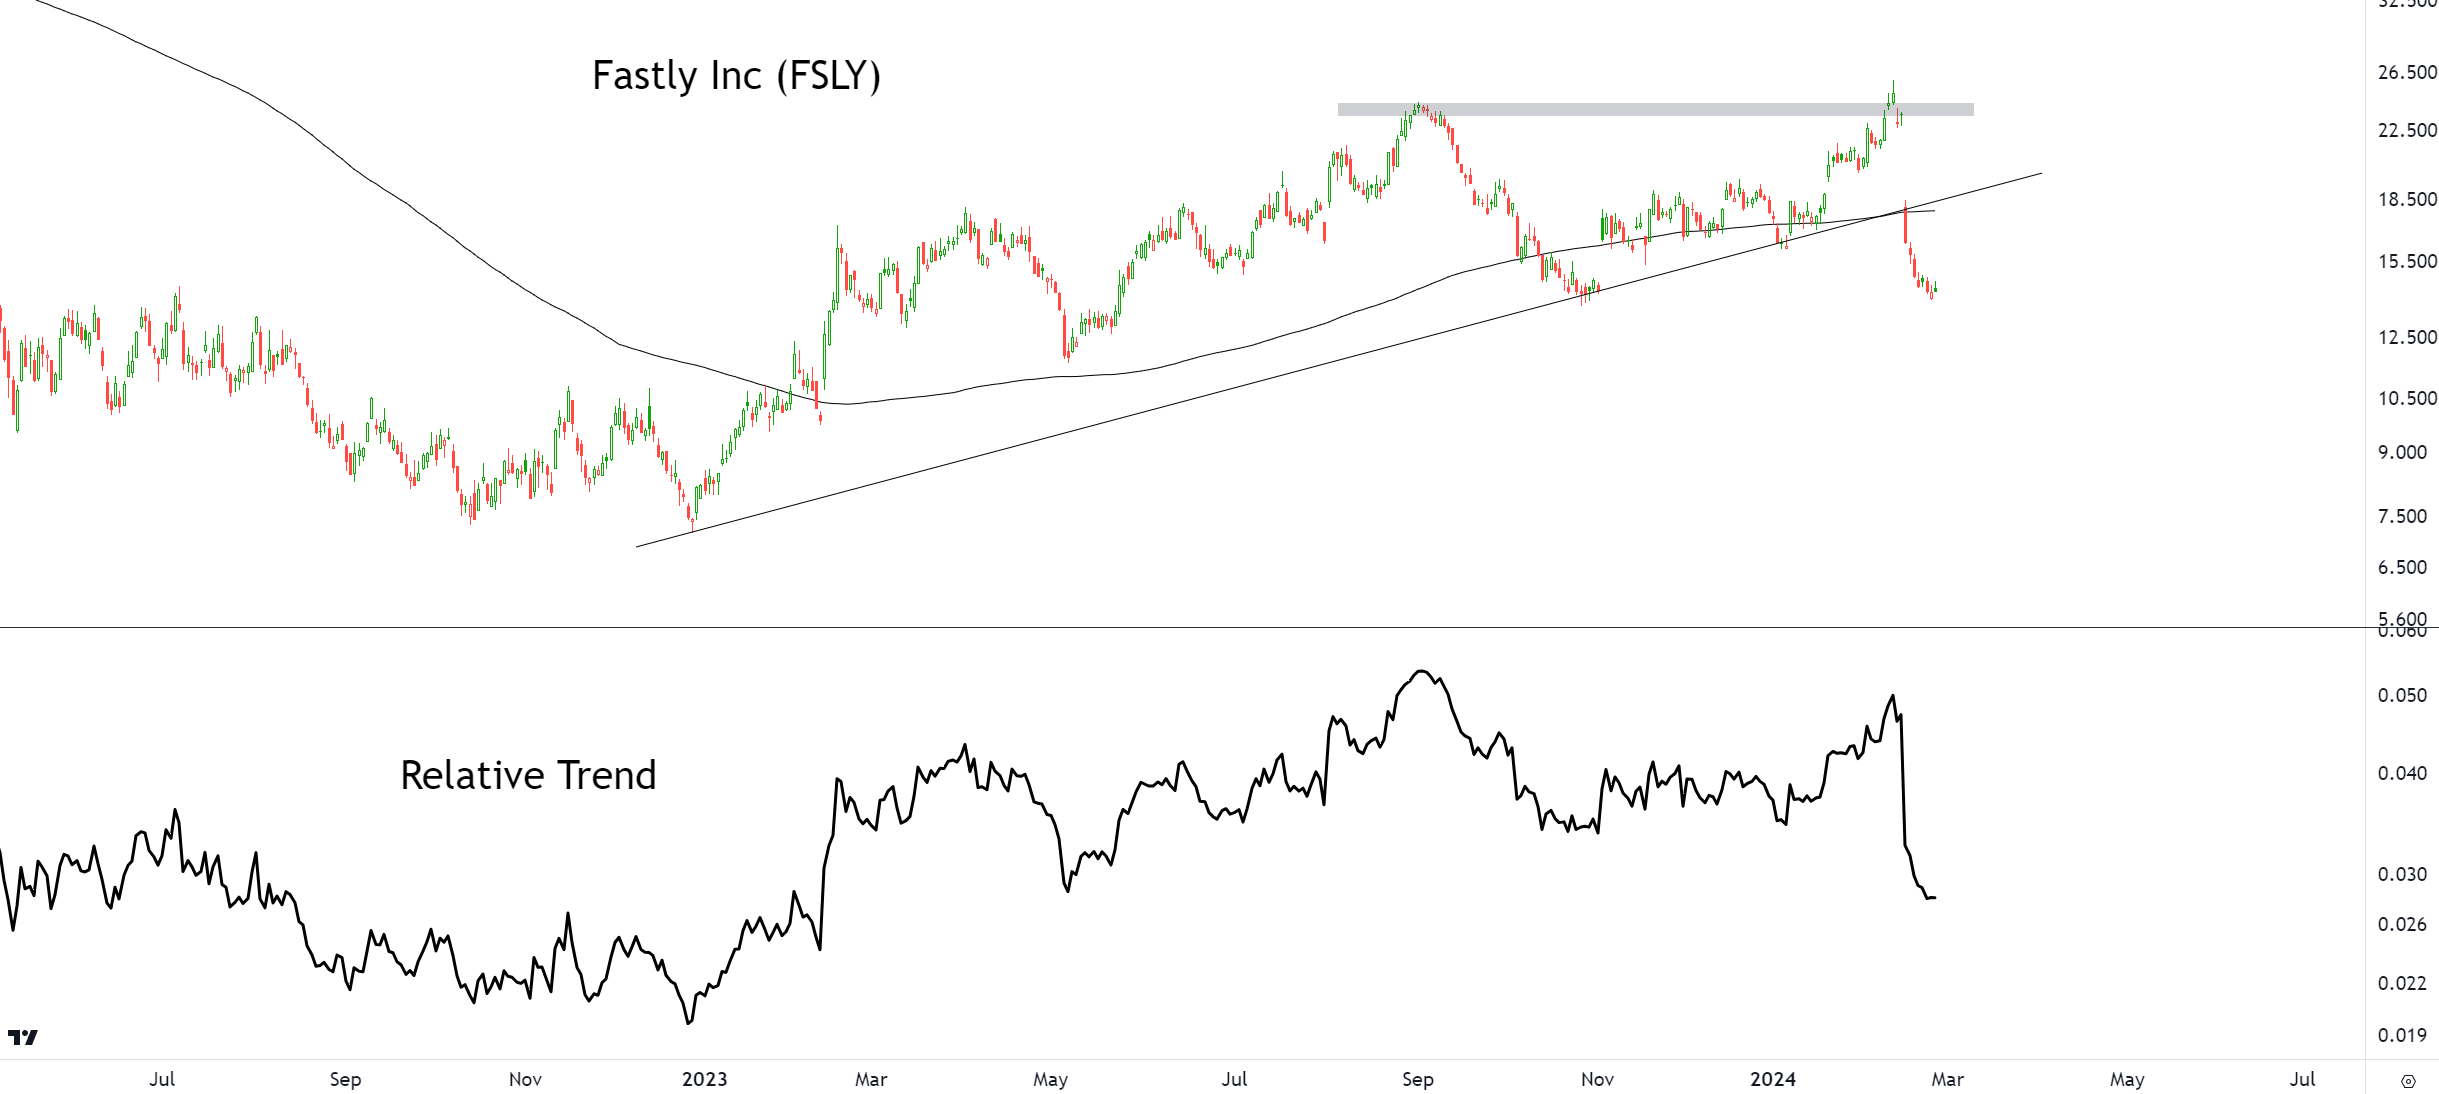Viewport: 2439px width, 1094px height.
Task: Click the Fastly Inc (FSLY) title text
Action: (x=736, y=76)
